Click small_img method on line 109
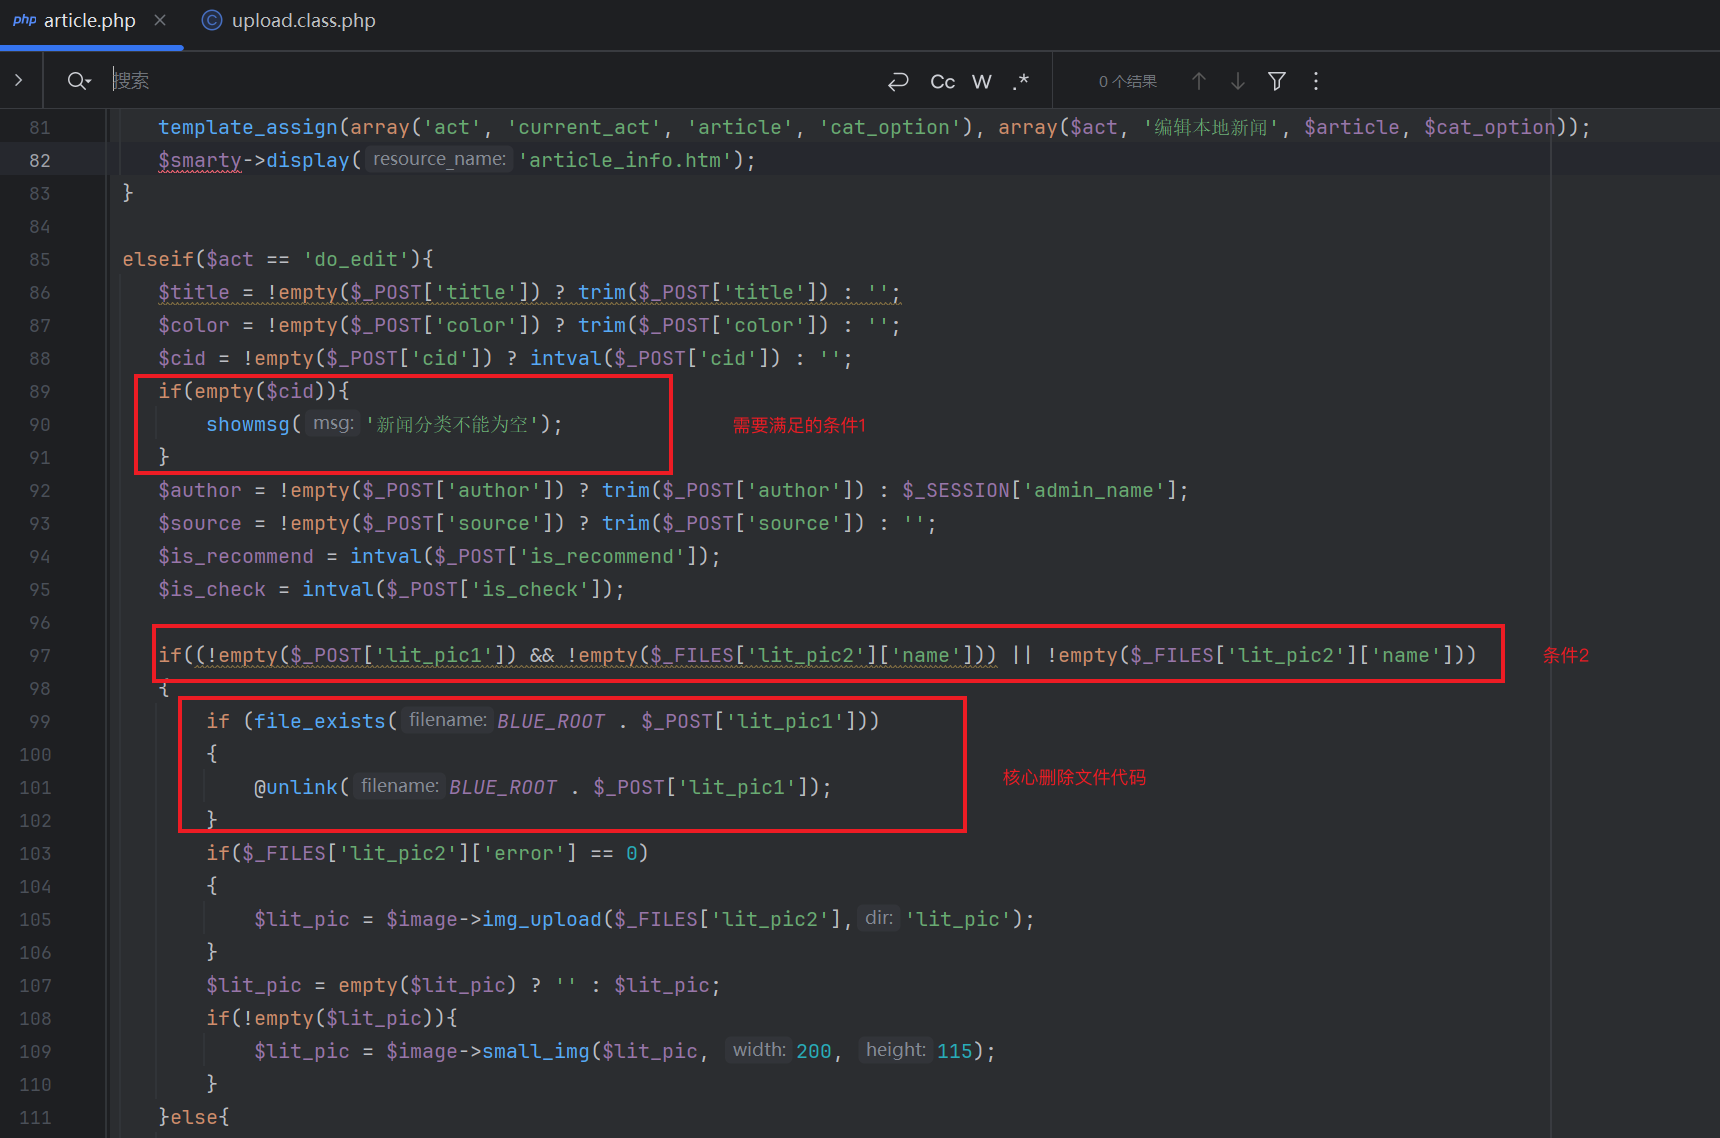 (x=536, y=1051)
